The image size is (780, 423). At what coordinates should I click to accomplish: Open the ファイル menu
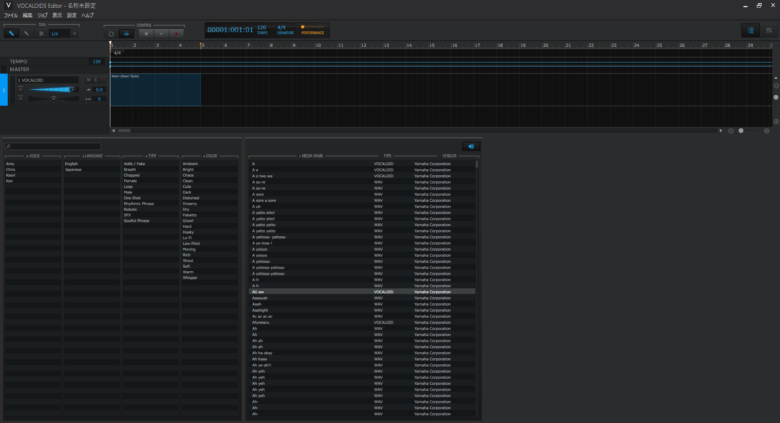click(11, 16)
